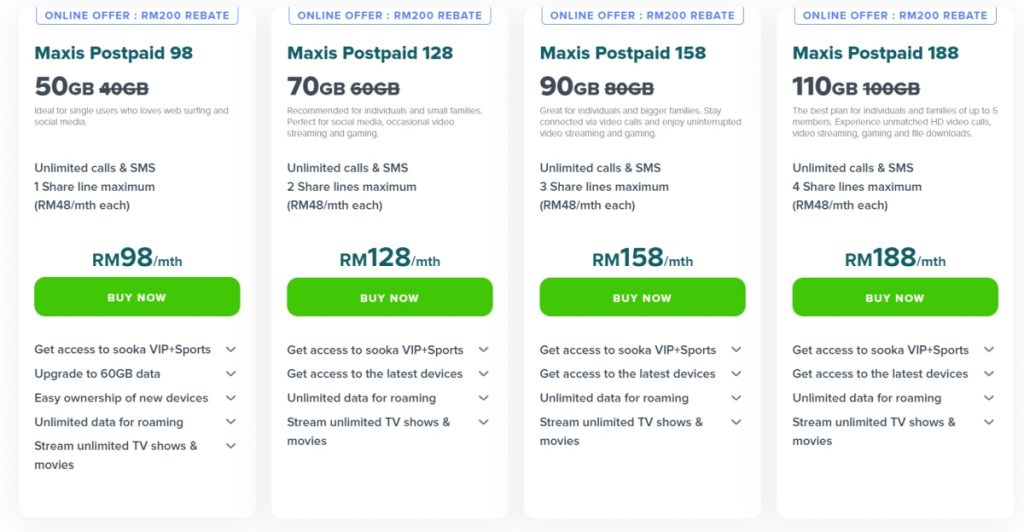Expand roaming data chevron in Postpaid 128

click(x=483, y=398)
